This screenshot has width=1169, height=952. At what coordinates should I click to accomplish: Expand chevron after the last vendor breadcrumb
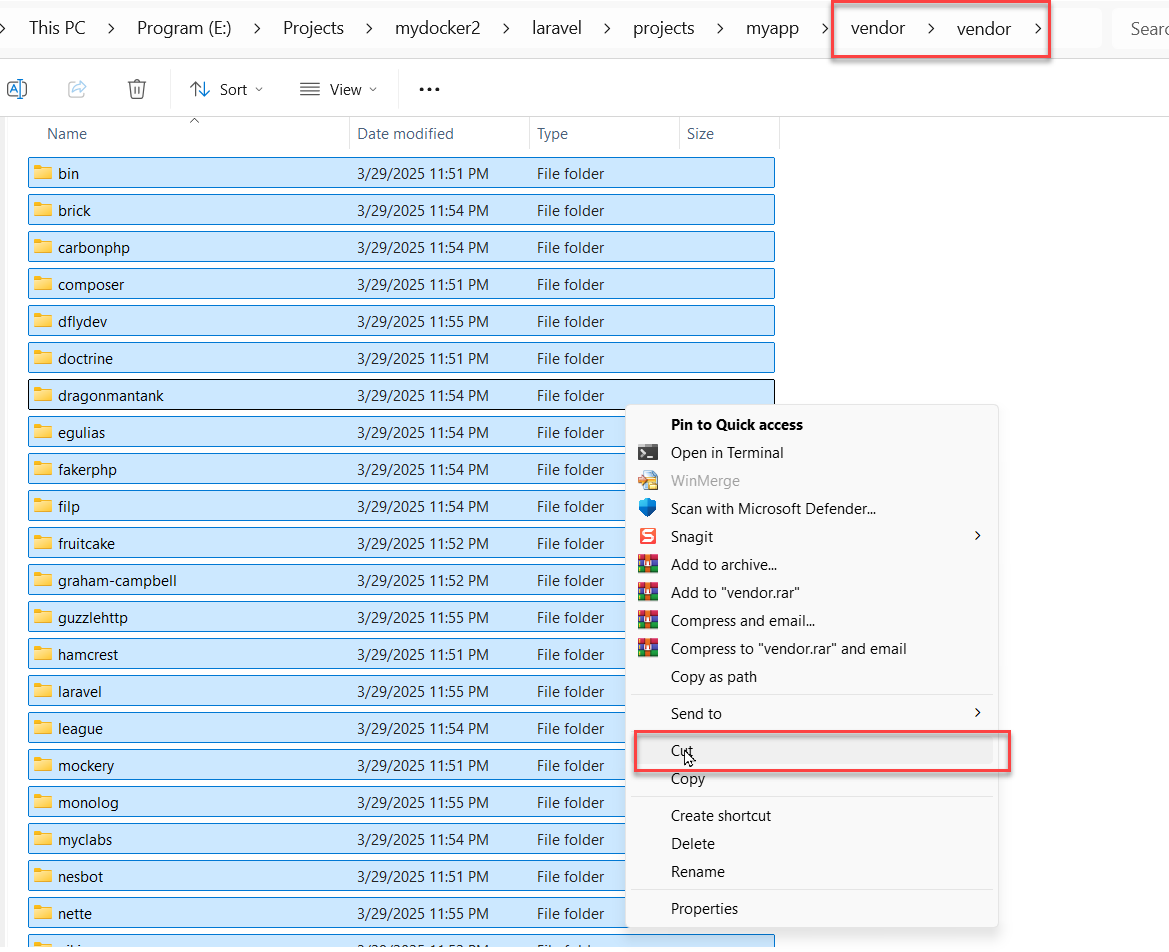(x=1038, y=28)
